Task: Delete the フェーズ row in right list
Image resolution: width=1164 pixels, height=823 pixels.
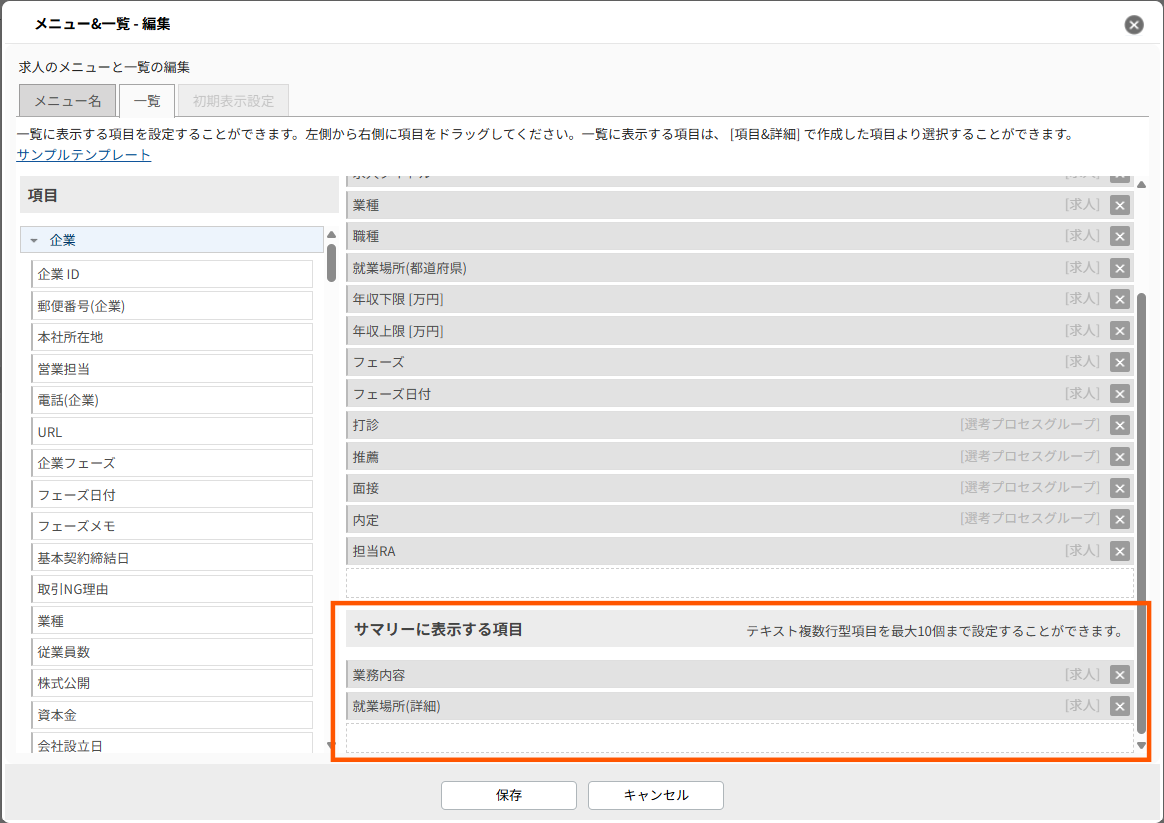Action: tap(1119, 363)
